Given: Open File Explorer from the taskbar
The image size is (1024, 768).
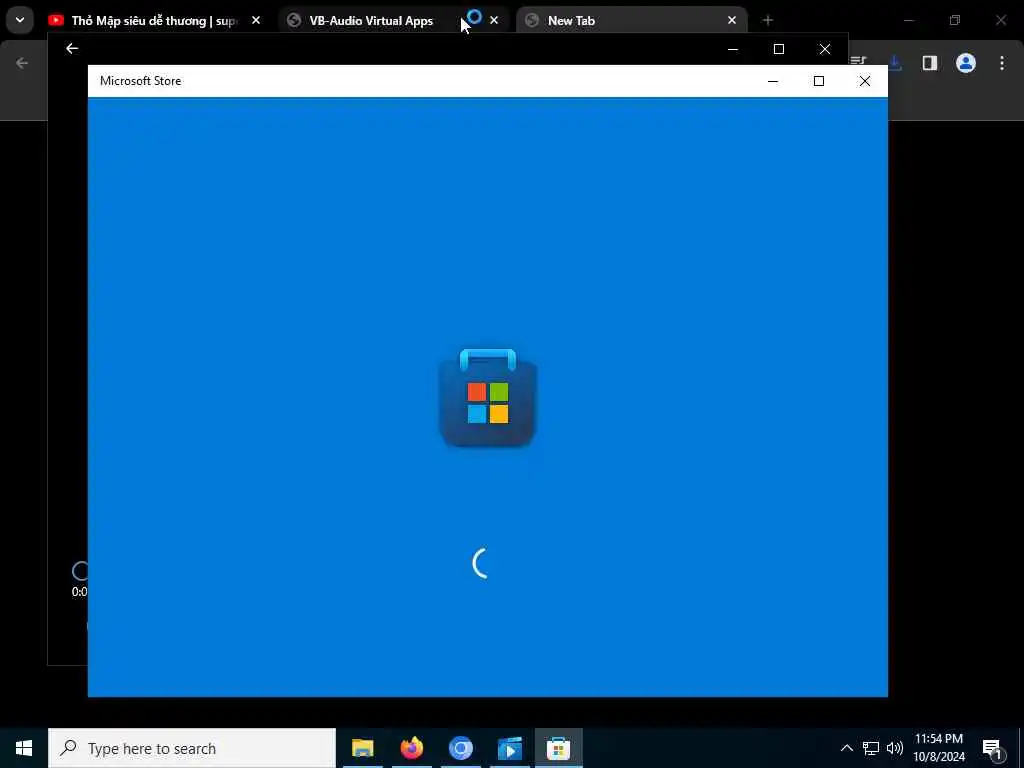Looking at the screenshot, I should point(362,748).
